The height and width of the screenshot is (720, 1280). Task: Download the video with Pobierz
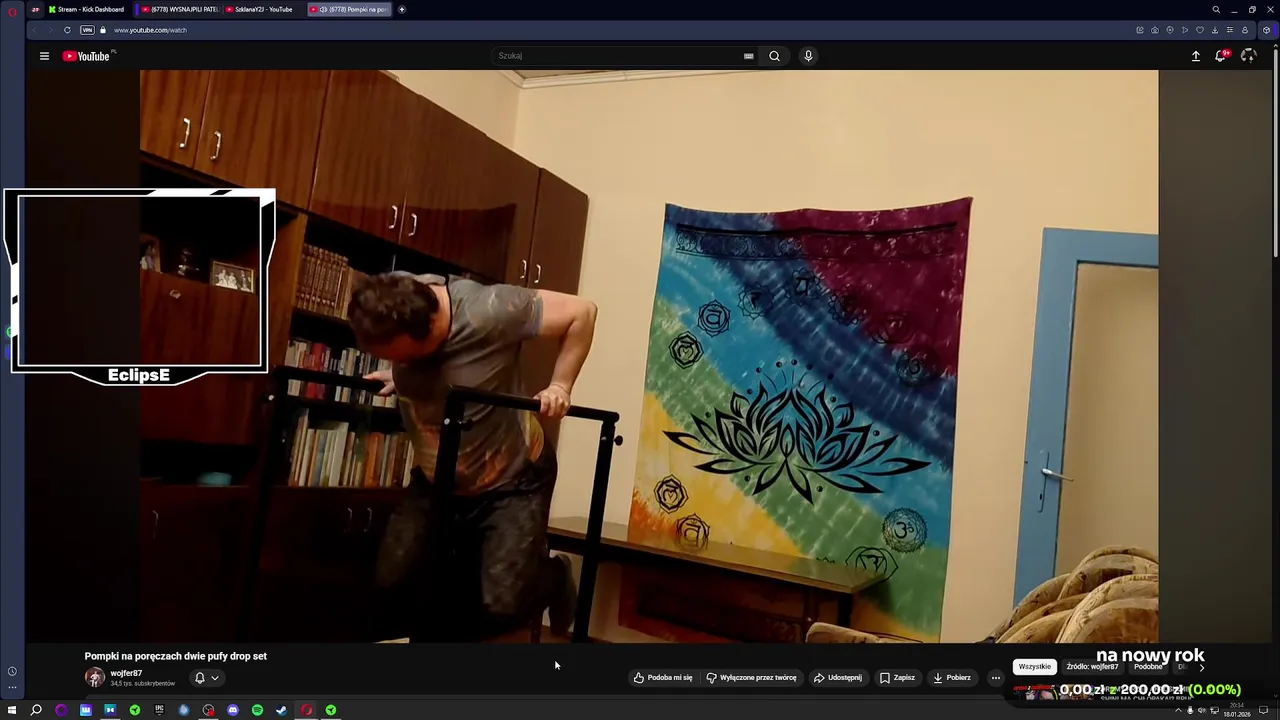(951, 677)
